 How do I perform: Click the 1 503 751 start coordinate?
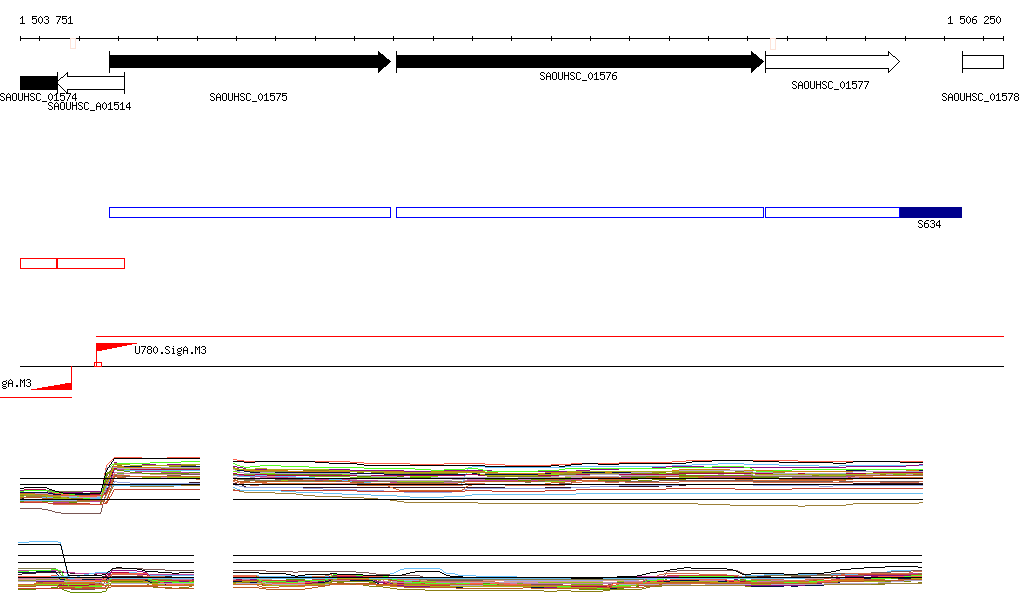[x=46, y=20]
